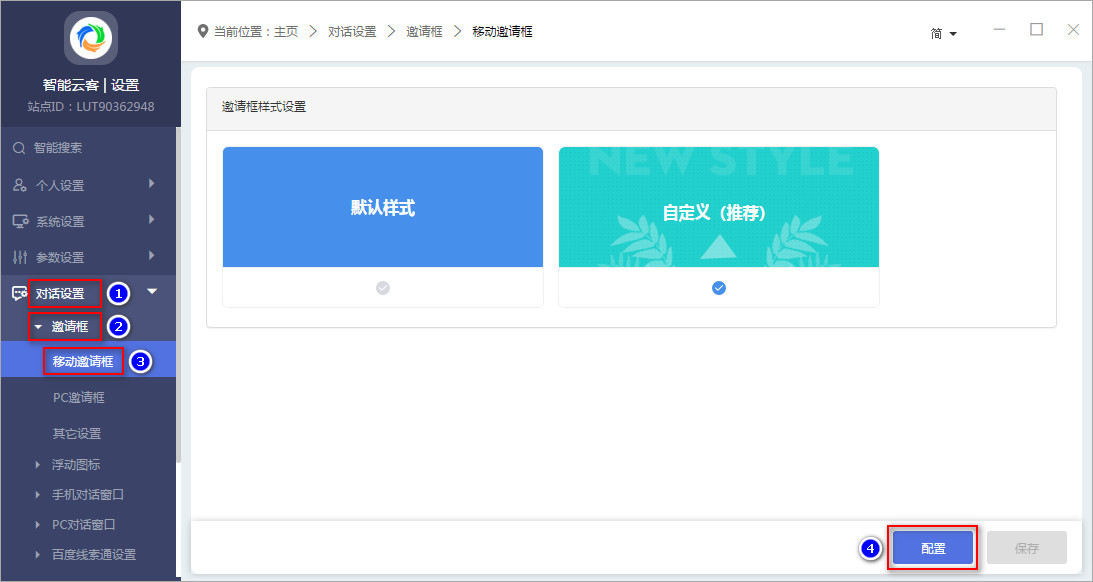Minimize the settings window
The image size is (1093, 582).
(1000, 29)
